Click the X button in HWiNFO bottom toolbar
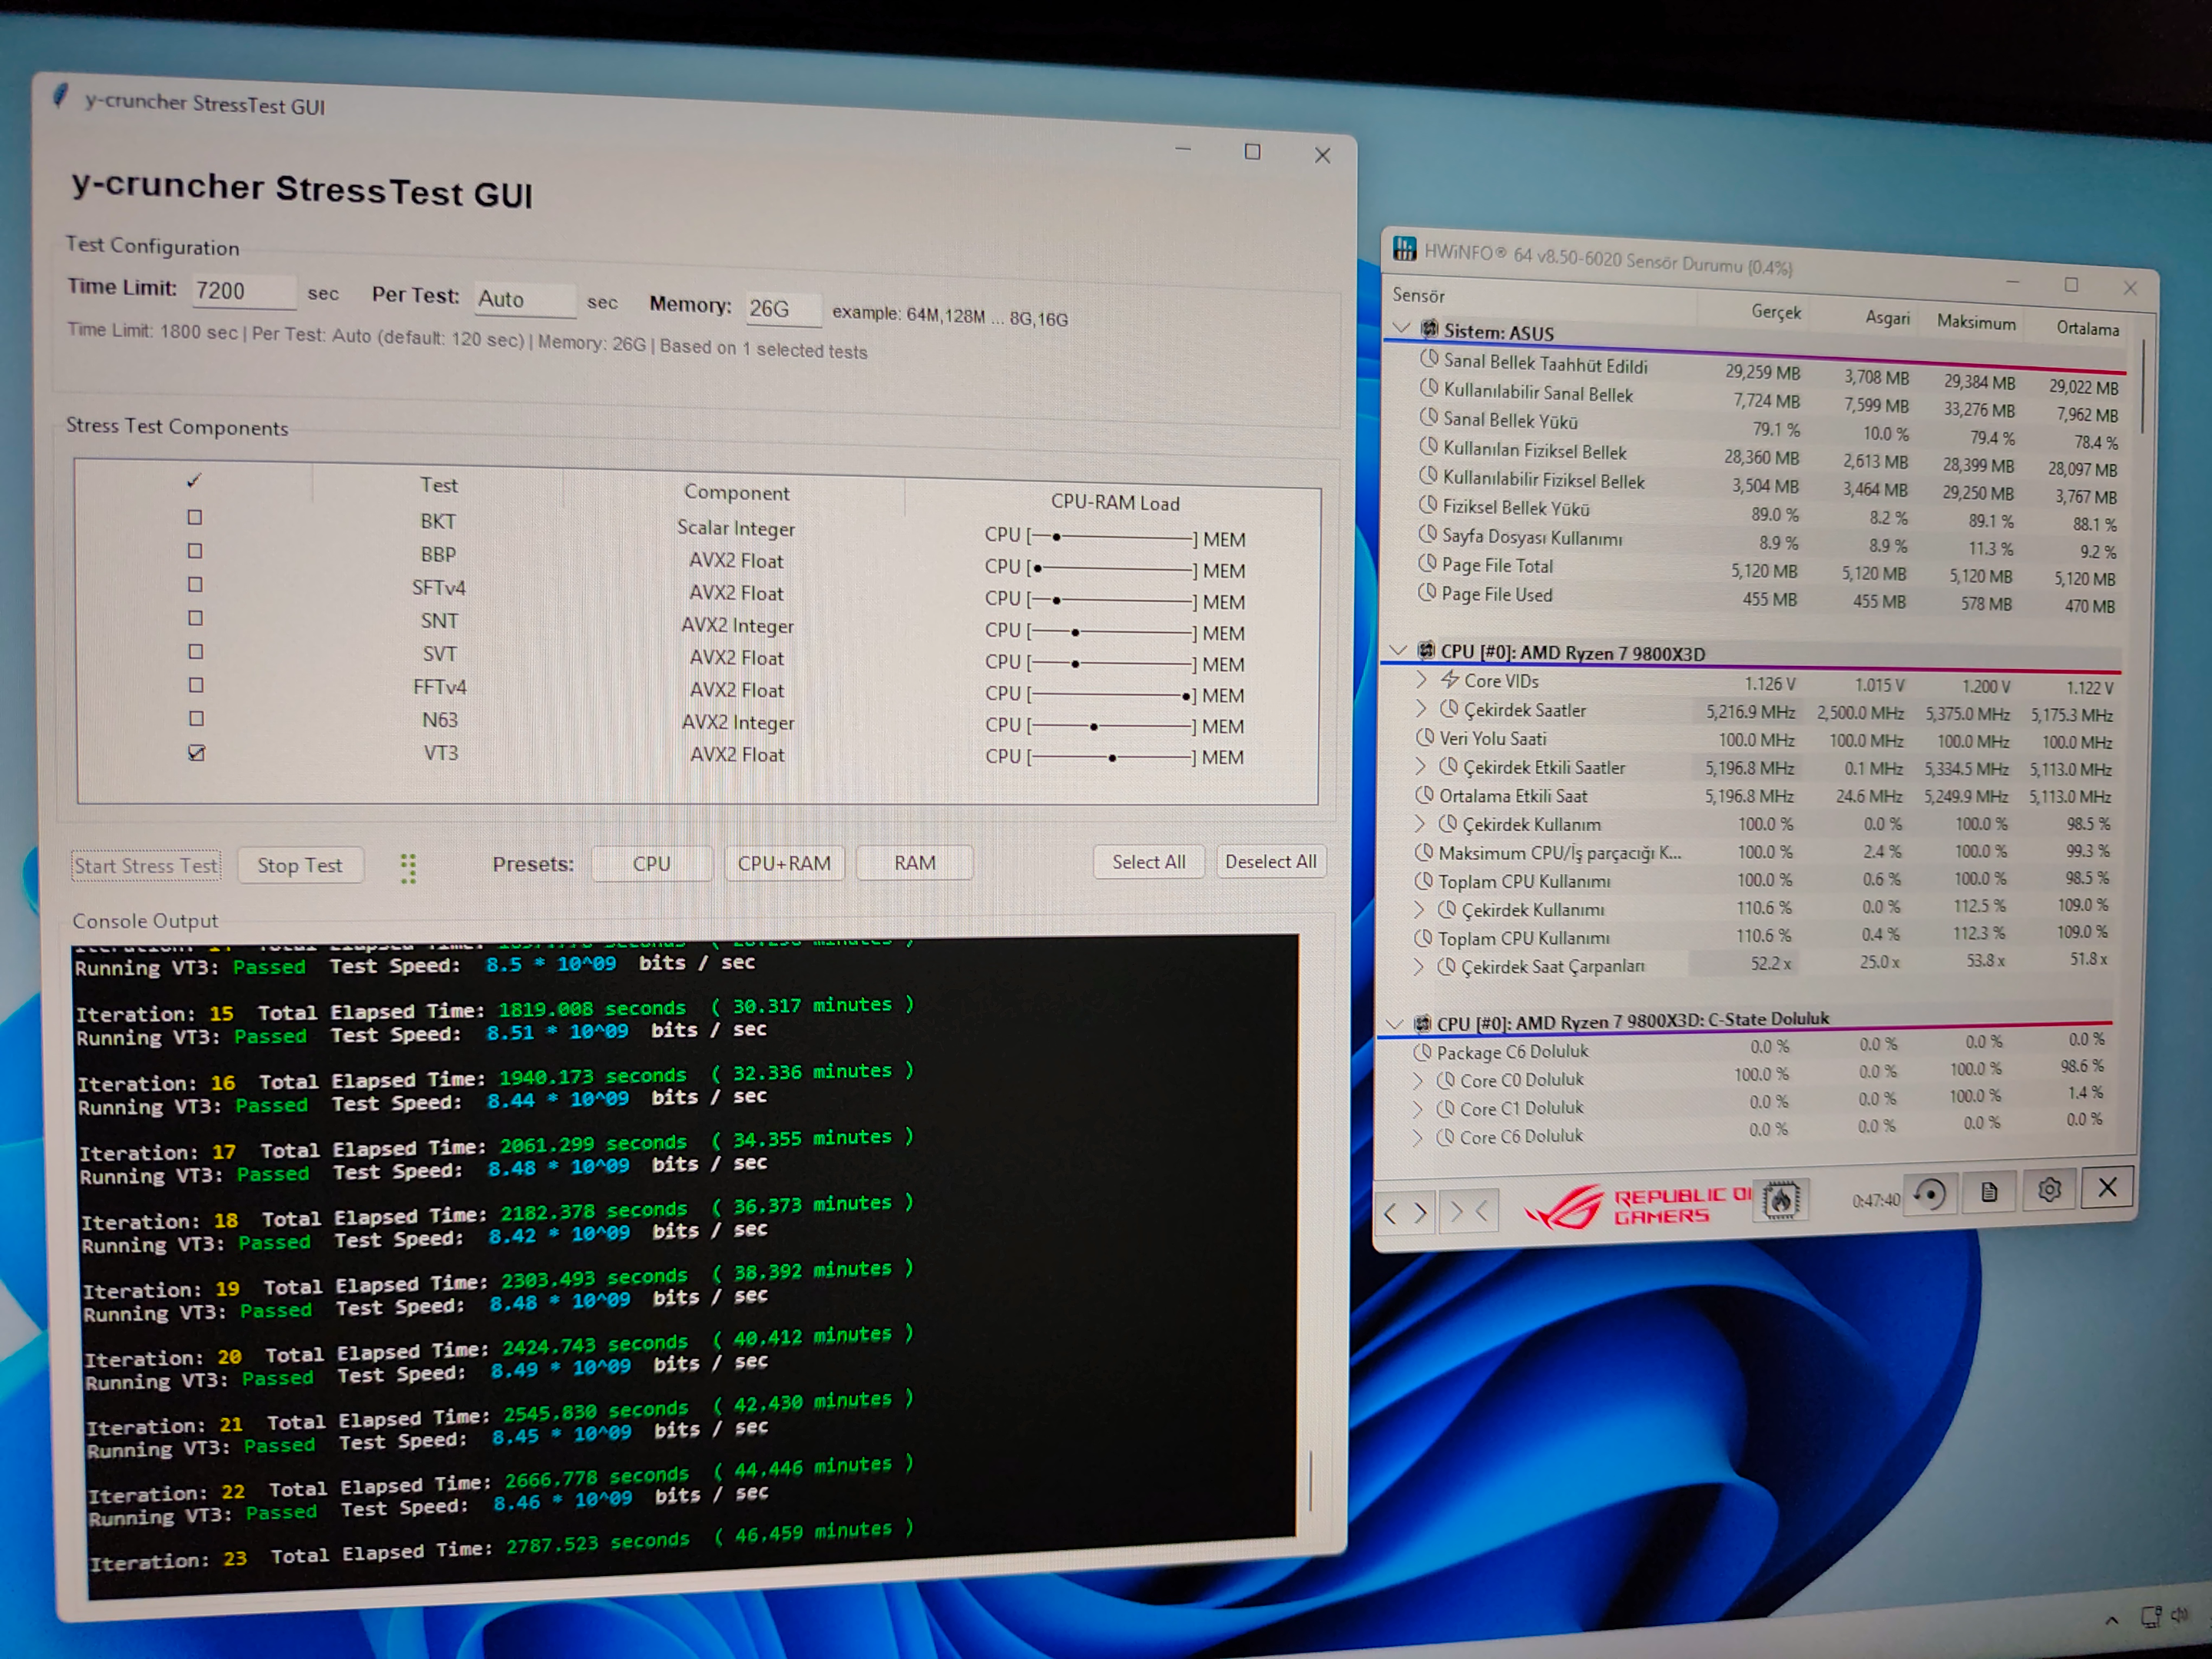2212x1659 pixels. [x=2107, y=1187]
